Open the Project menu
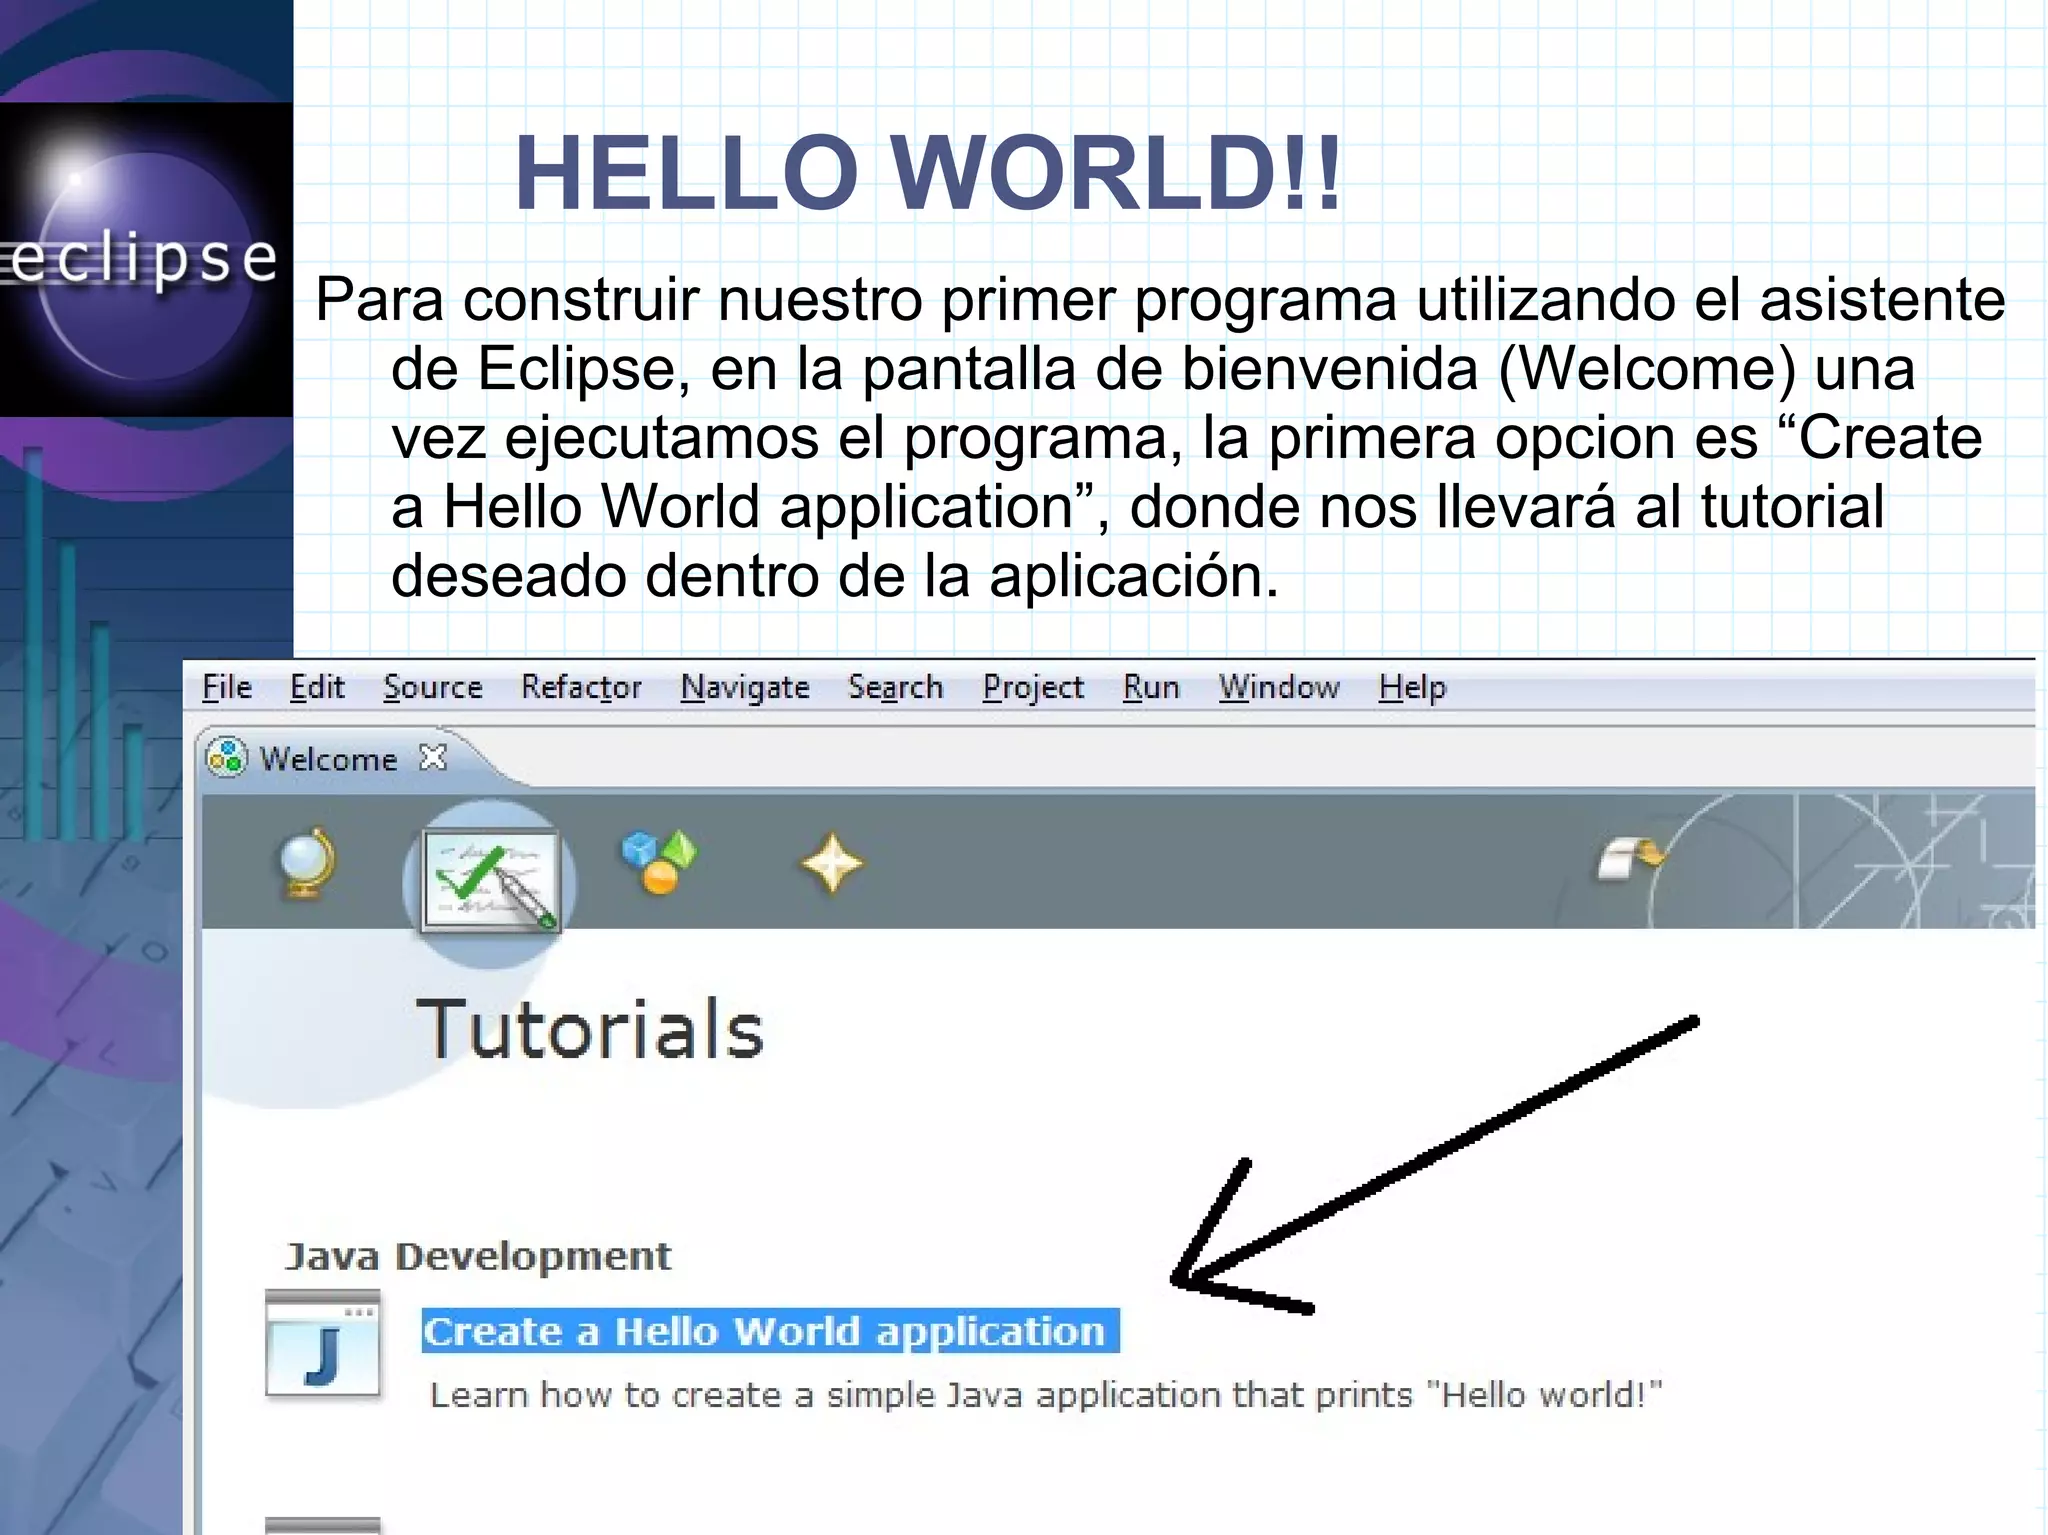 click(1033, 687)
